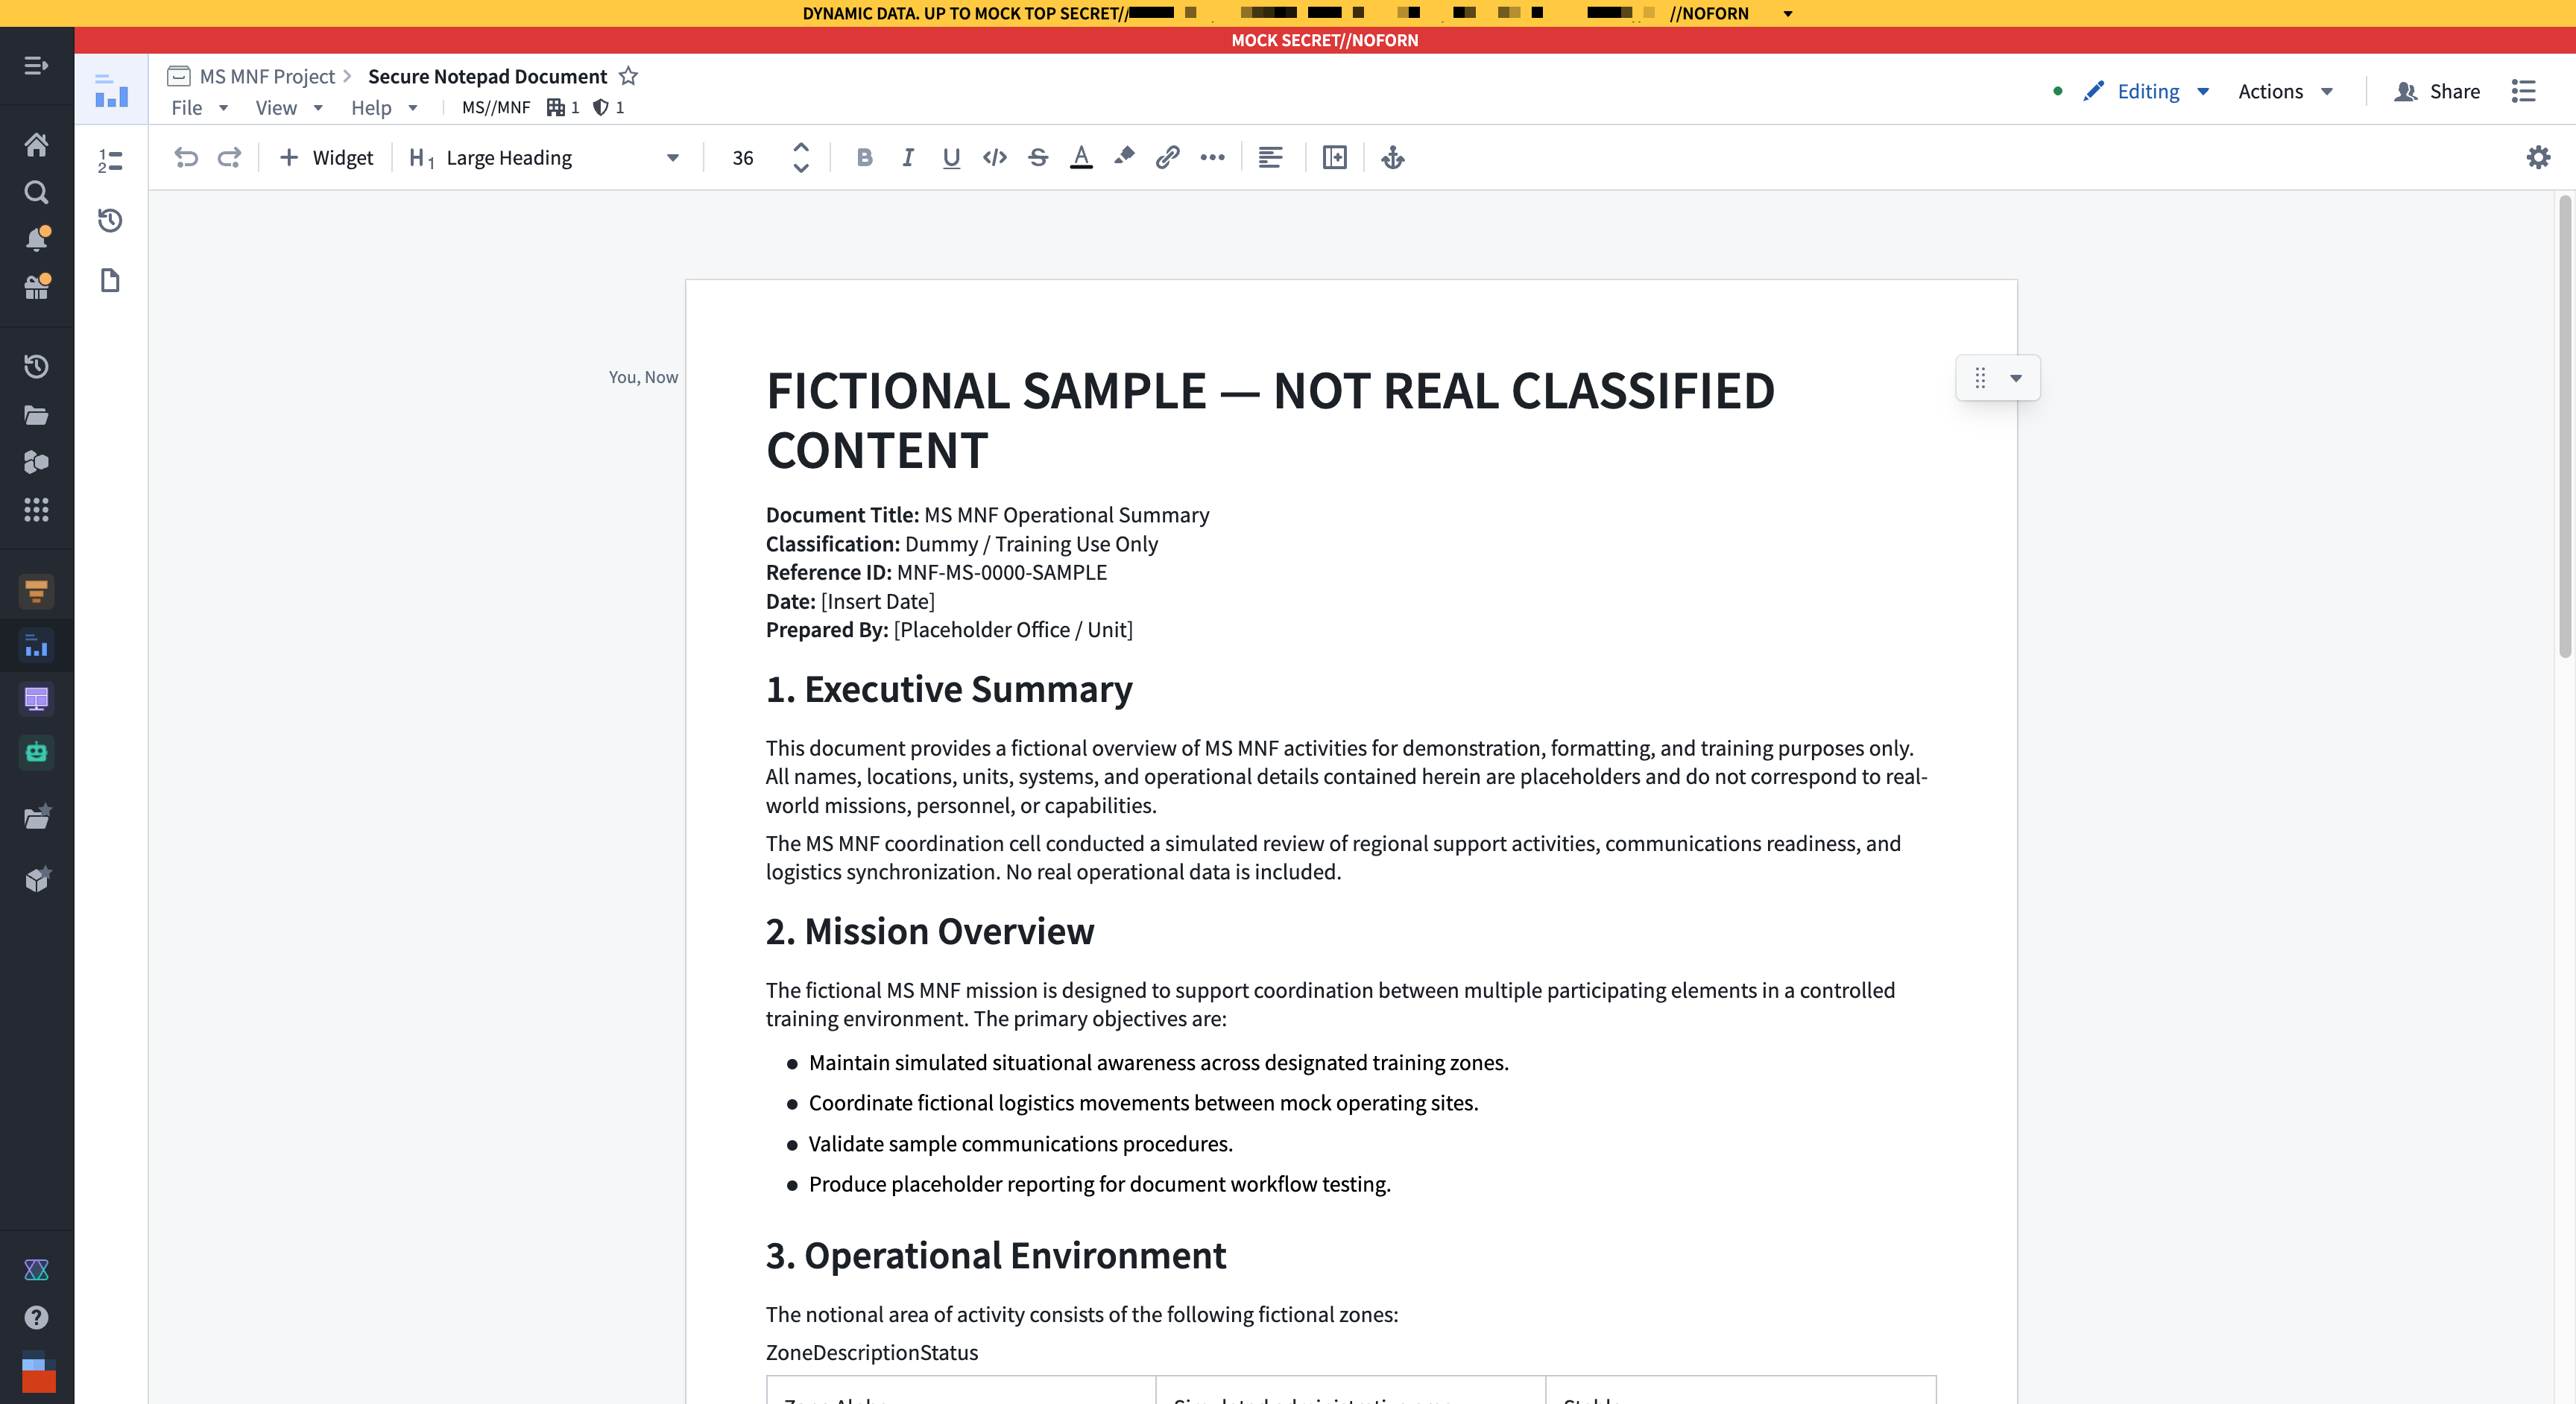This screenshot has width=2576, height=1404.
Task: Pick the highlight marker color tool
Action: point(1124,156)
